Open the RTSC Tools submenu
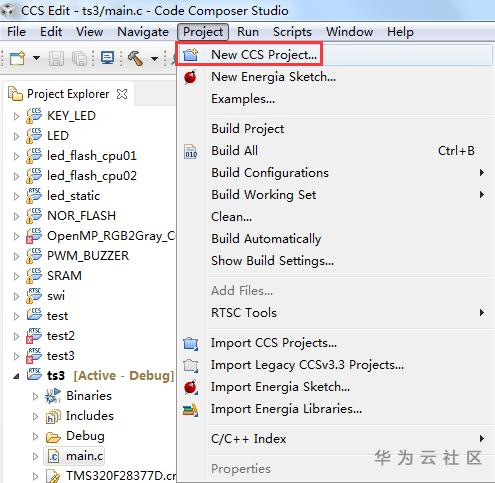Viewport: 495px width, 483px height. 335,313
